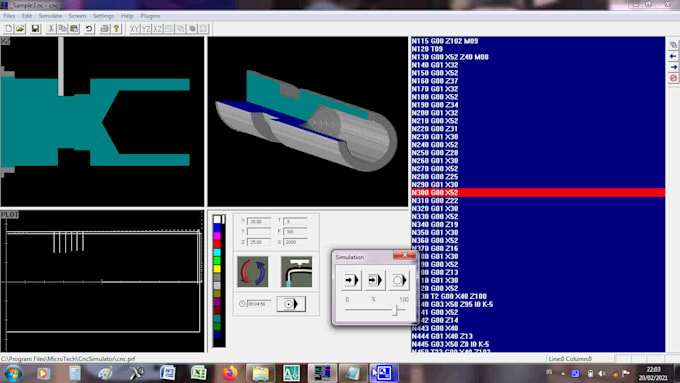The height and width of the screenshot is (383, 680).
Task: Step simulation with the second arrow button
Action: click(375, 280)
